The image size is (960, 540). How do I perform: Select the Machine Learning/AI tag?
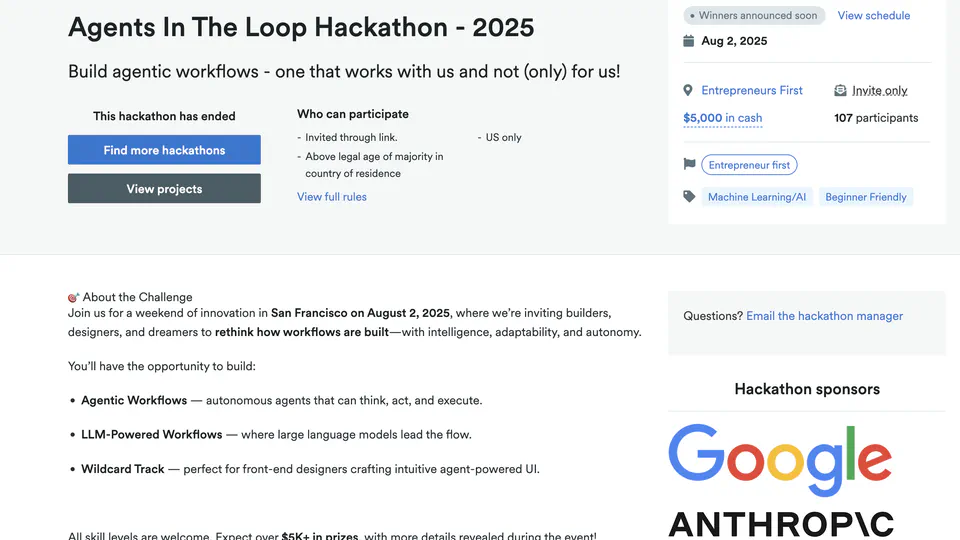coord(757,197)
